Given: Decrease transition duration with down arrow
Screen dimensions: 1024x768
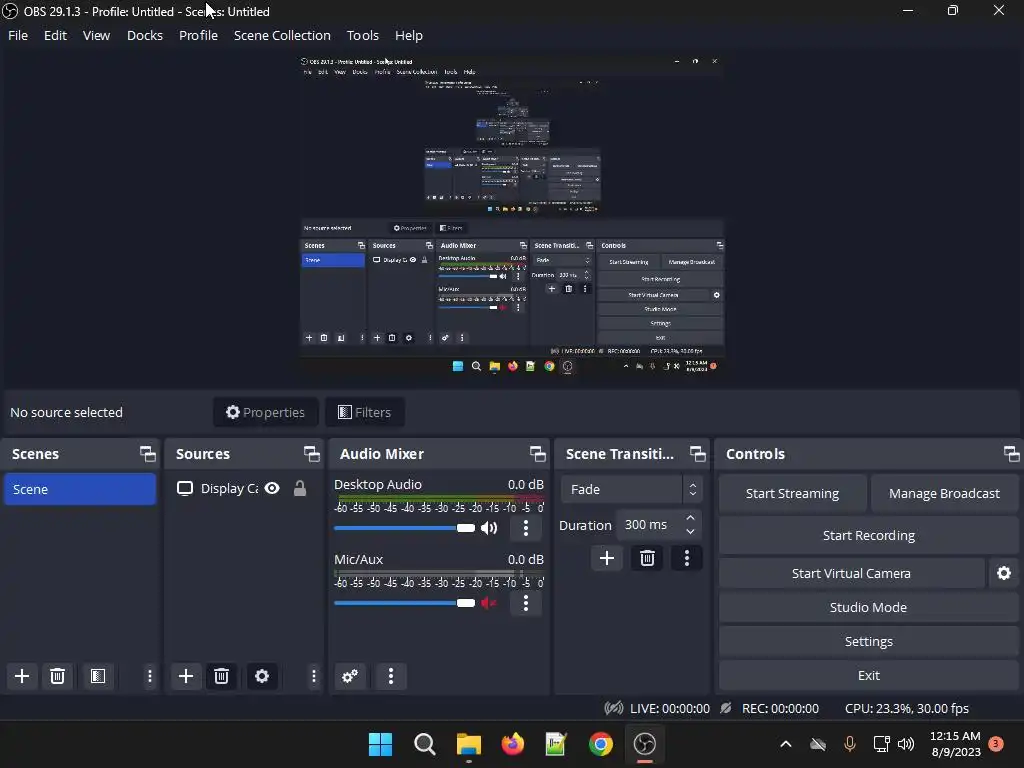Looking at the screenshot, I should [x=690, y=532].
